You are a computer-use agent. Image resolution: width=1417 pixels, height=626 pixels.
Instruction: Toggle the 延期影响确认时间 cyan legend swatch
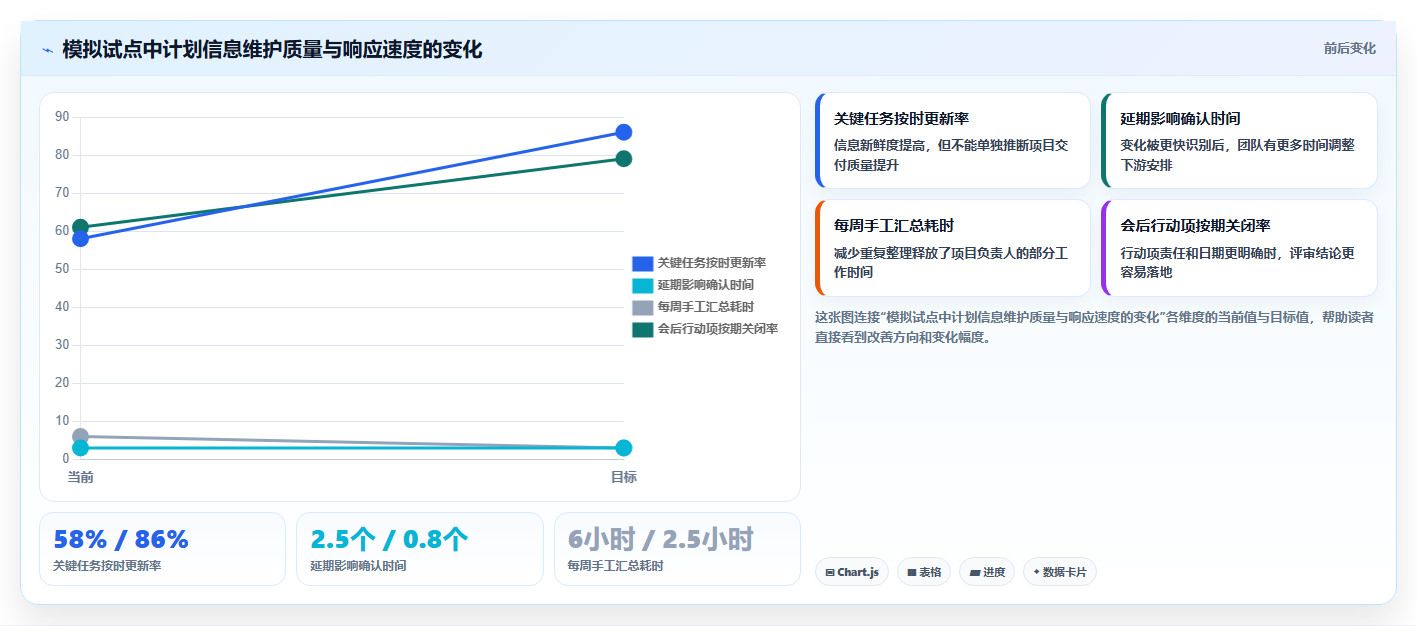click(642, 285)
